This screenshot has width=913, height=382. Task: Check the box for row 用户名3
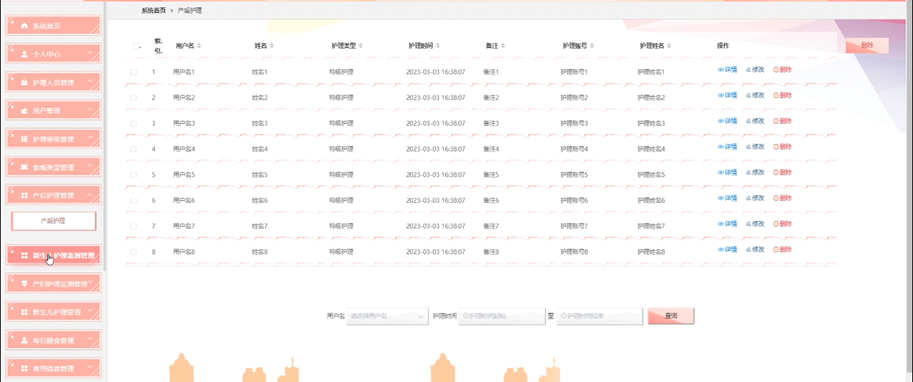(133, 123)
